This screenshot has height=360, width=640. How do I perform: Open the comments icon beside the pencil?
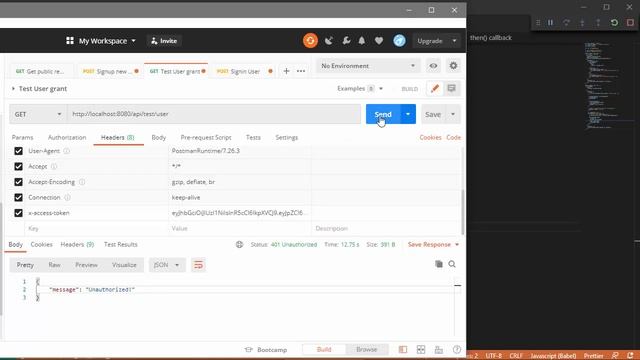tap(451, 89)
